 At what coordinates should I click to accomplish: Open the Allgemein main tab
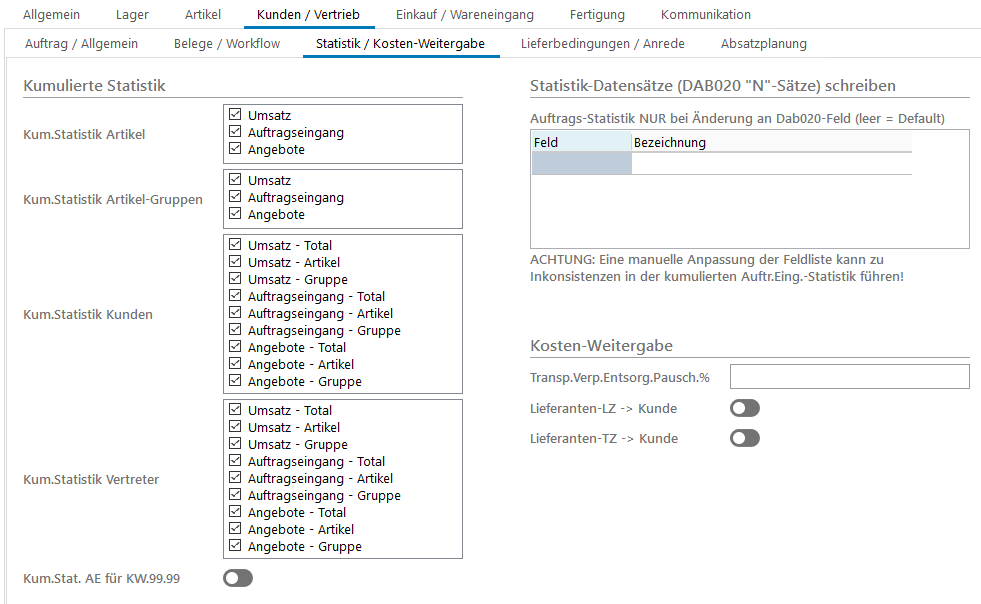click(51, 14)
